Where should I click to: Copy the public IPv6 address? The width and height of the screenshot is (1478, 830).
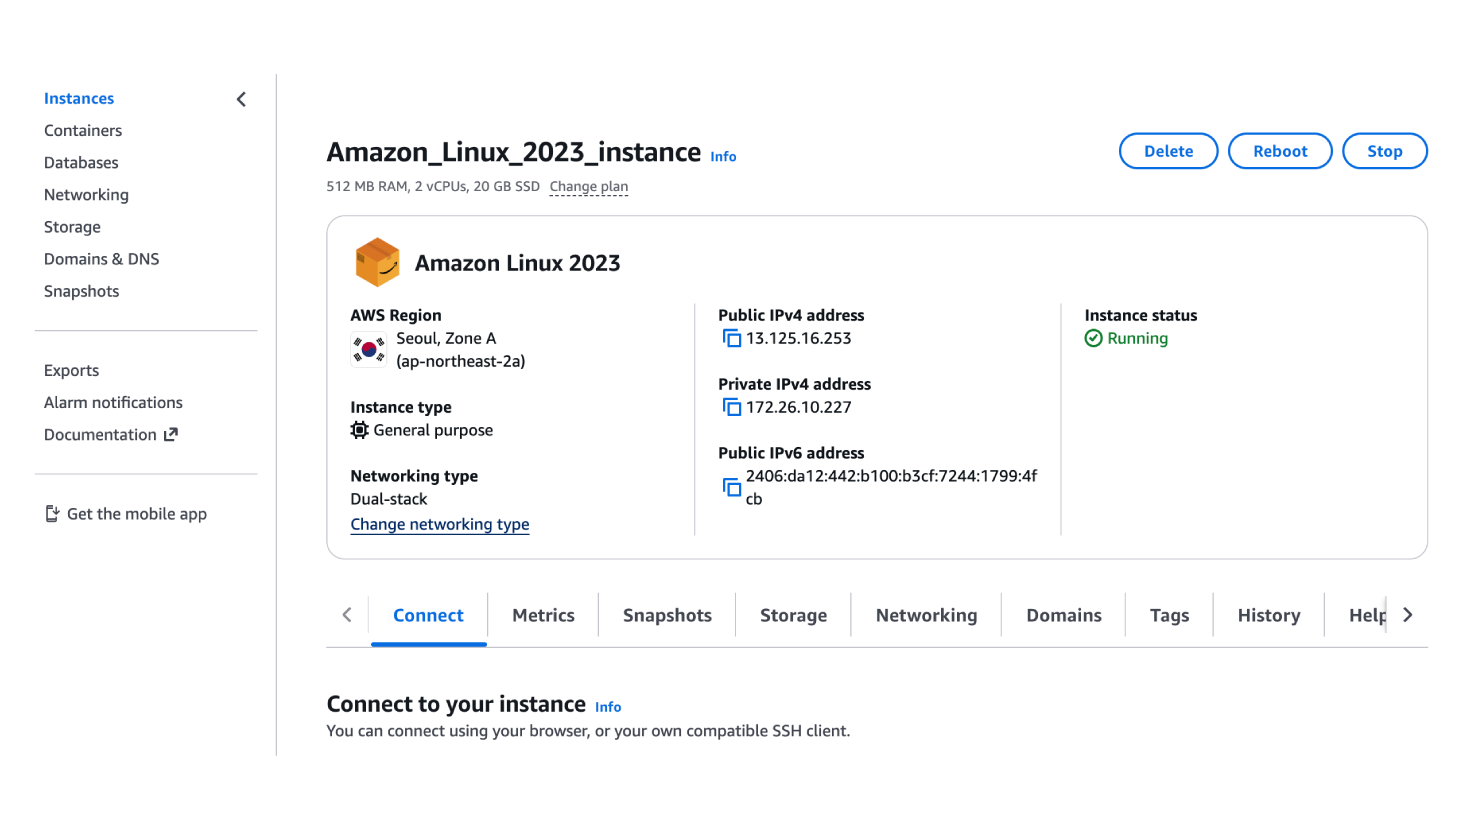click(732, 488)
